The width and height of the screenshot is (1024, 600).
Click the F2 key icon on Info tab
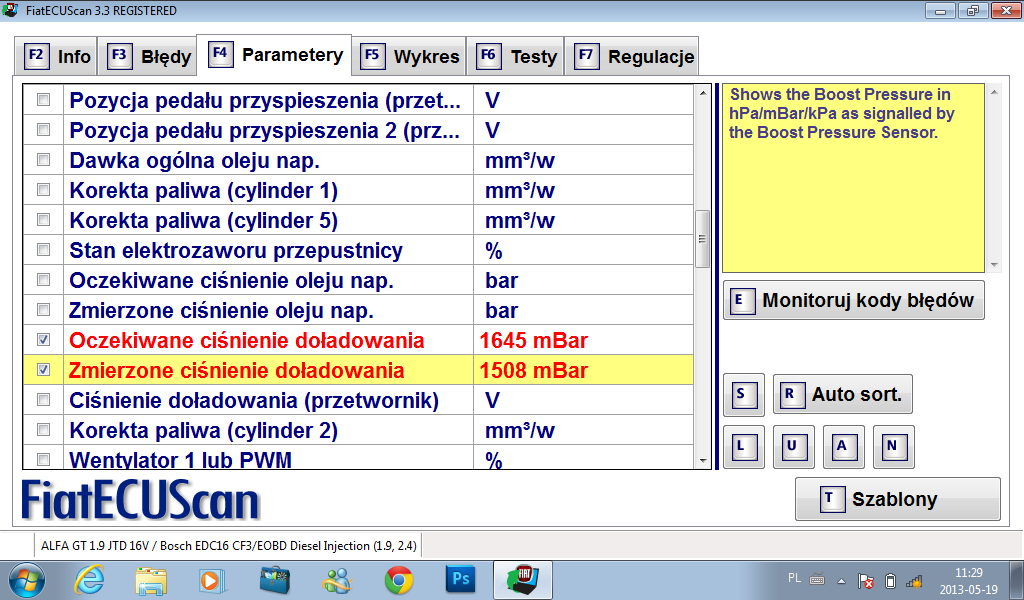click(x=37, y=56)
